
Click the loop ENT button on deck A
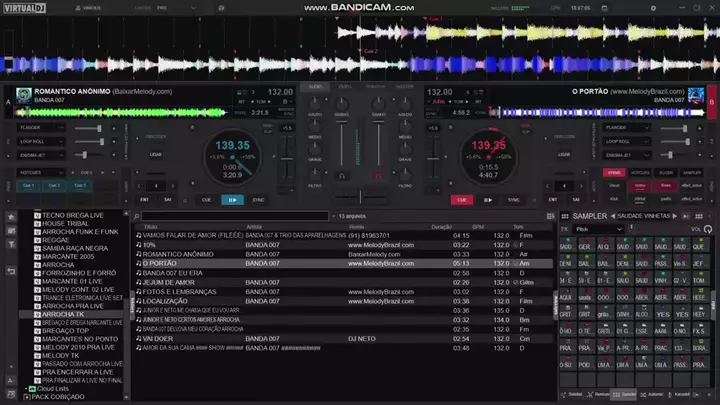[x=142, y=199]
